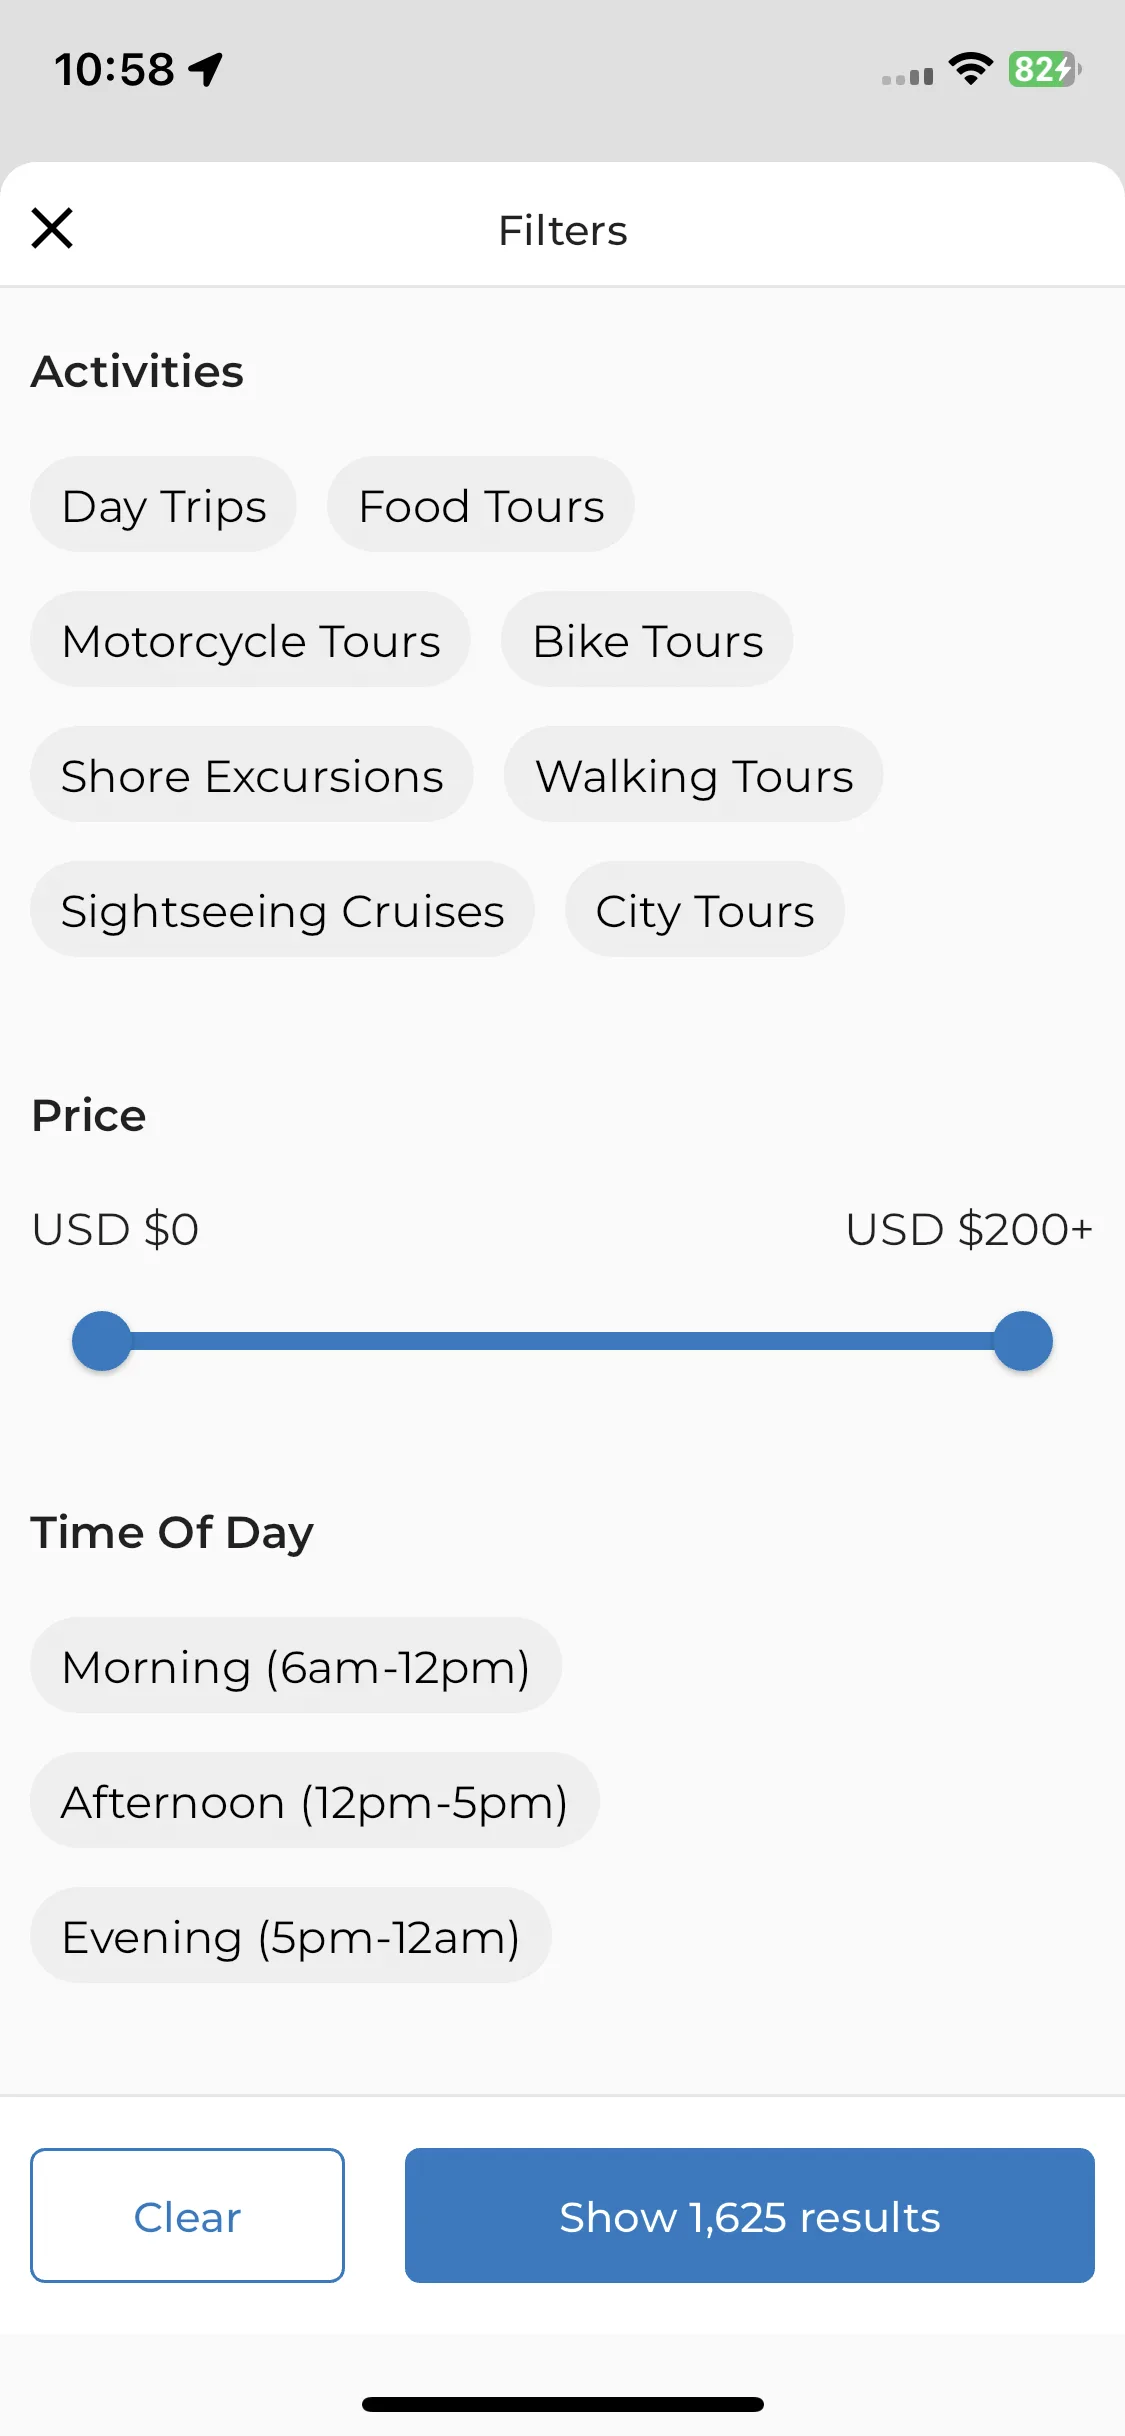Select the Shore Excursions chip
Screen dimensions: 1125x2436
point(252,774)
